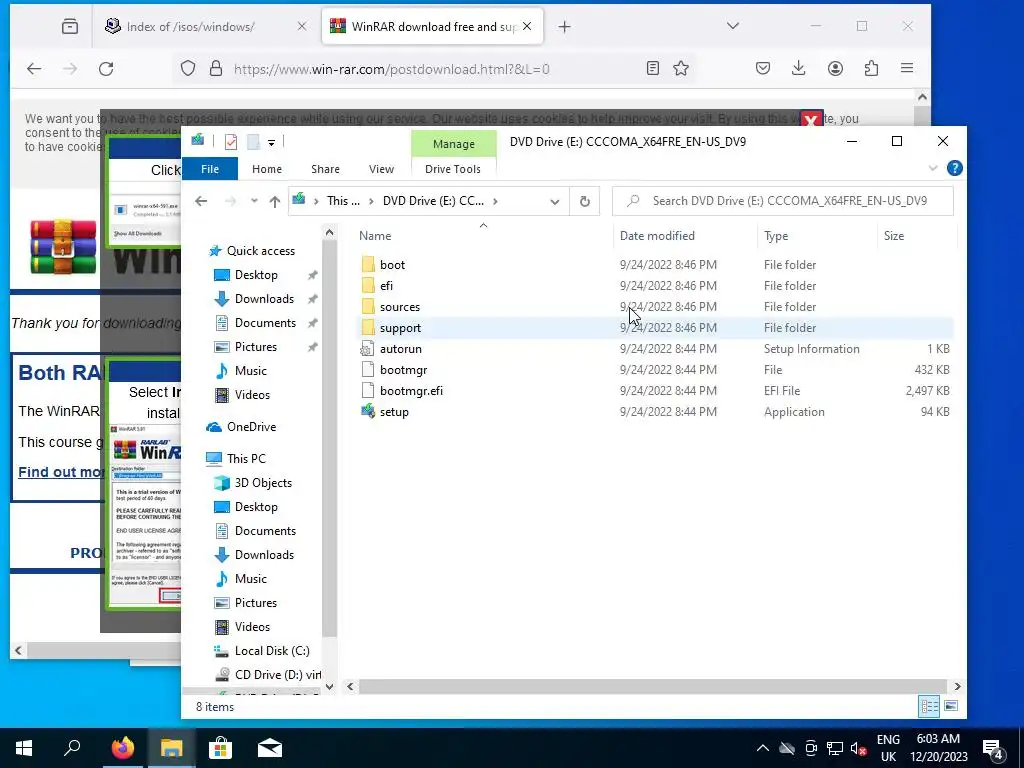Screen dimensions: 1024x768
Task: Open OneDrive in navigation pane
Action: pos(251,426)
